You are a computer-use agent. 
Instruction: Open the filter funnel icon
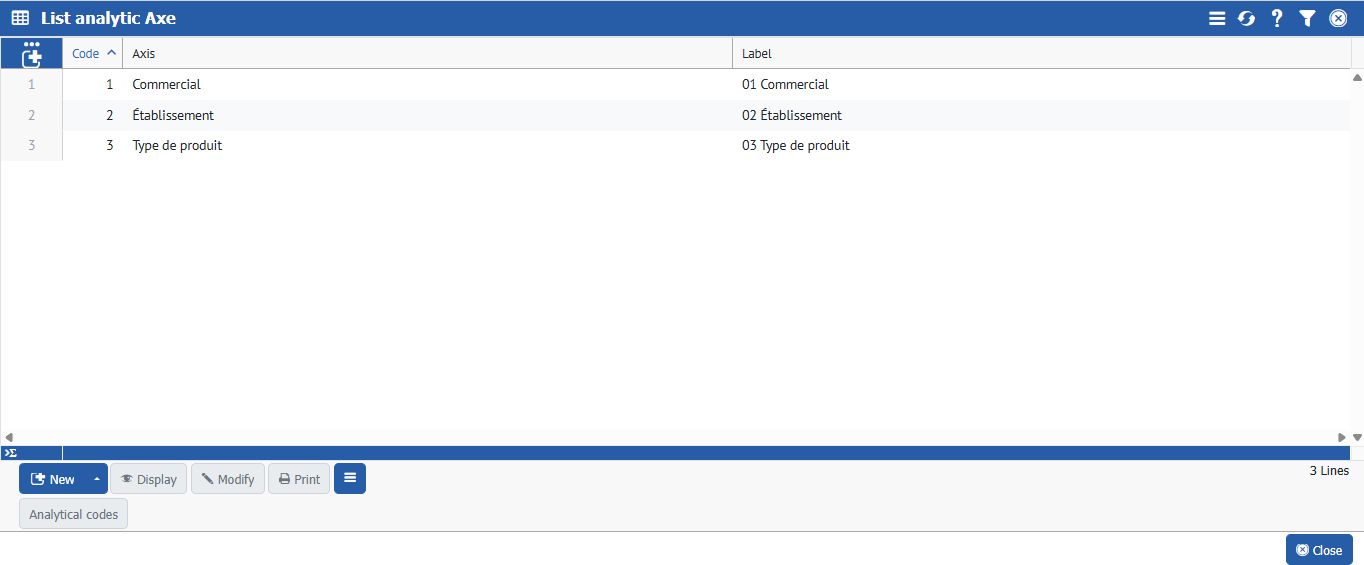coord(1307,18)
